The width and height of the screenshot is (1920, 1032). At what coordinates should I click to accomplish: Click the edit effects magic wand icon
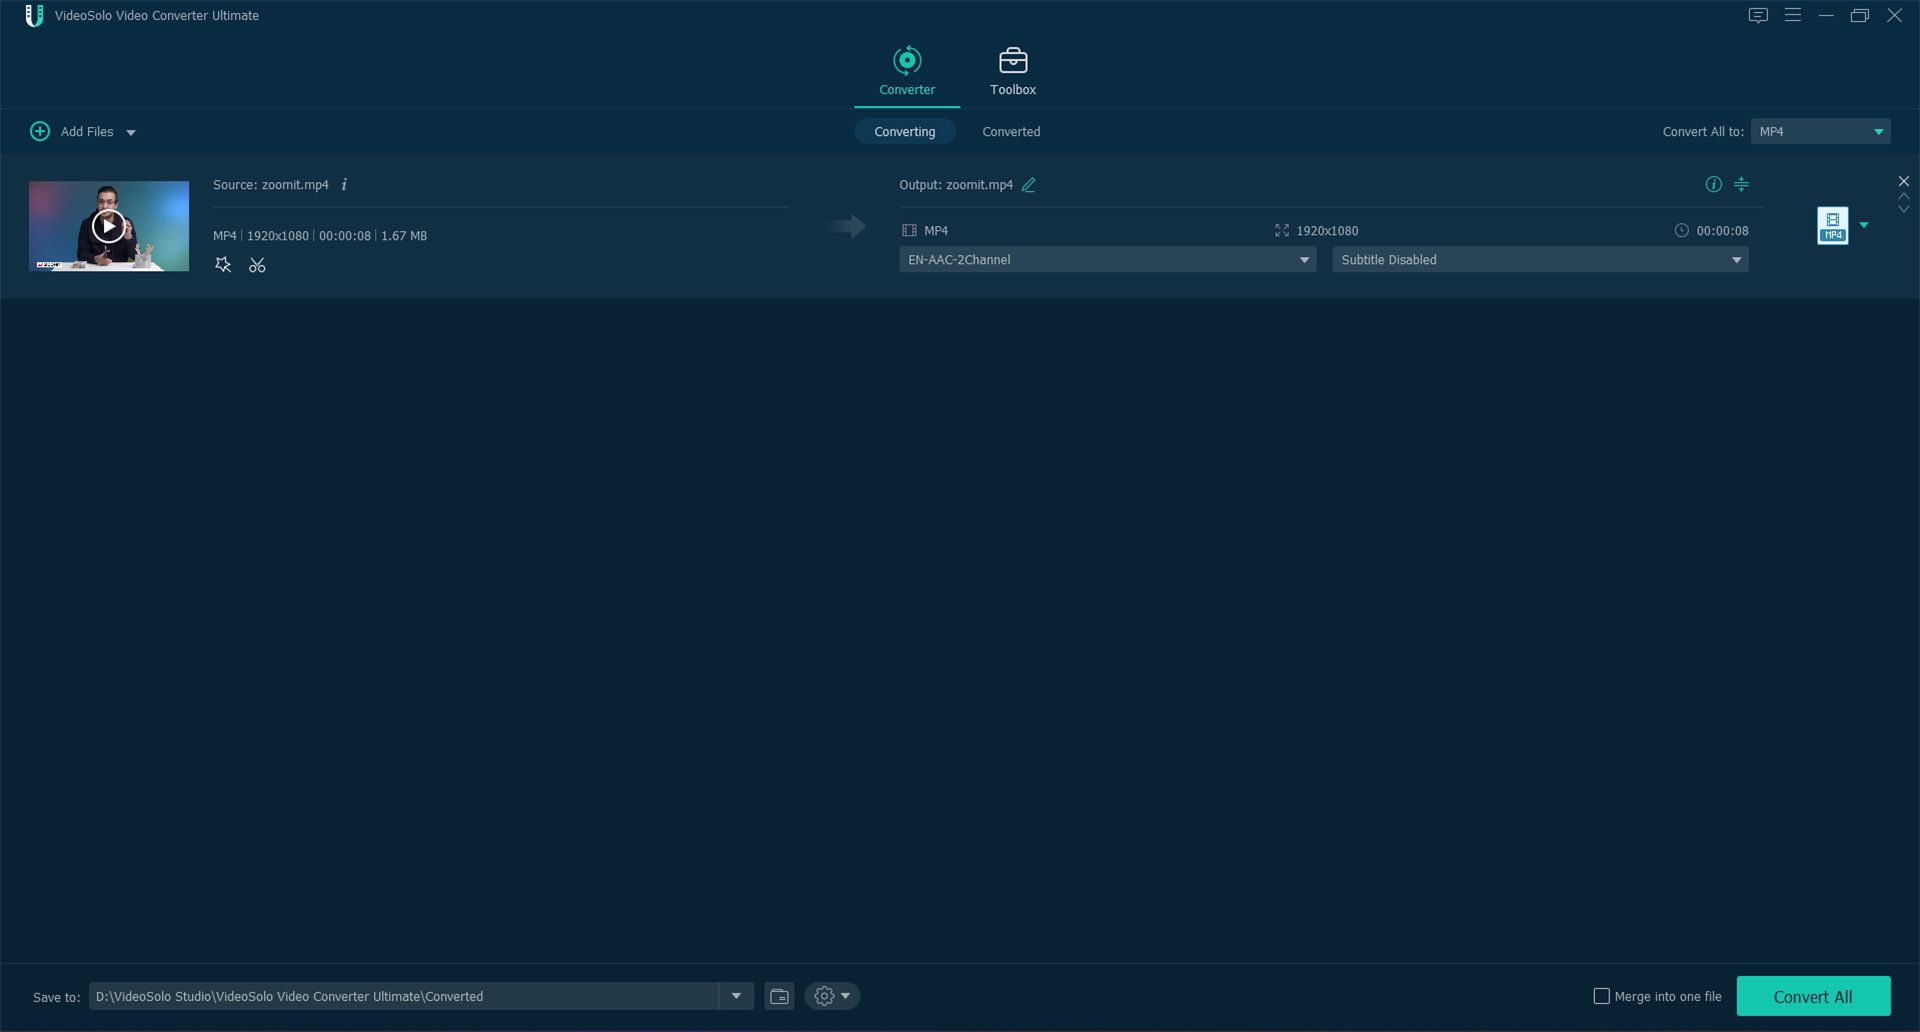(223, 265)
